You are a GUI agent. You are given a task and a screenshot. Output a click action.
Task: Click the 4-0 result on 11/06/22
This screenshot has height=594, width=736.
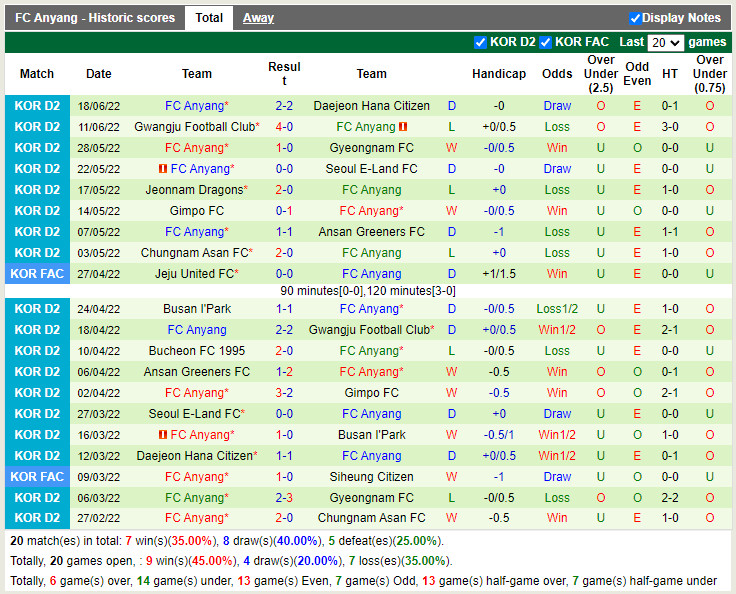[284, 127]
